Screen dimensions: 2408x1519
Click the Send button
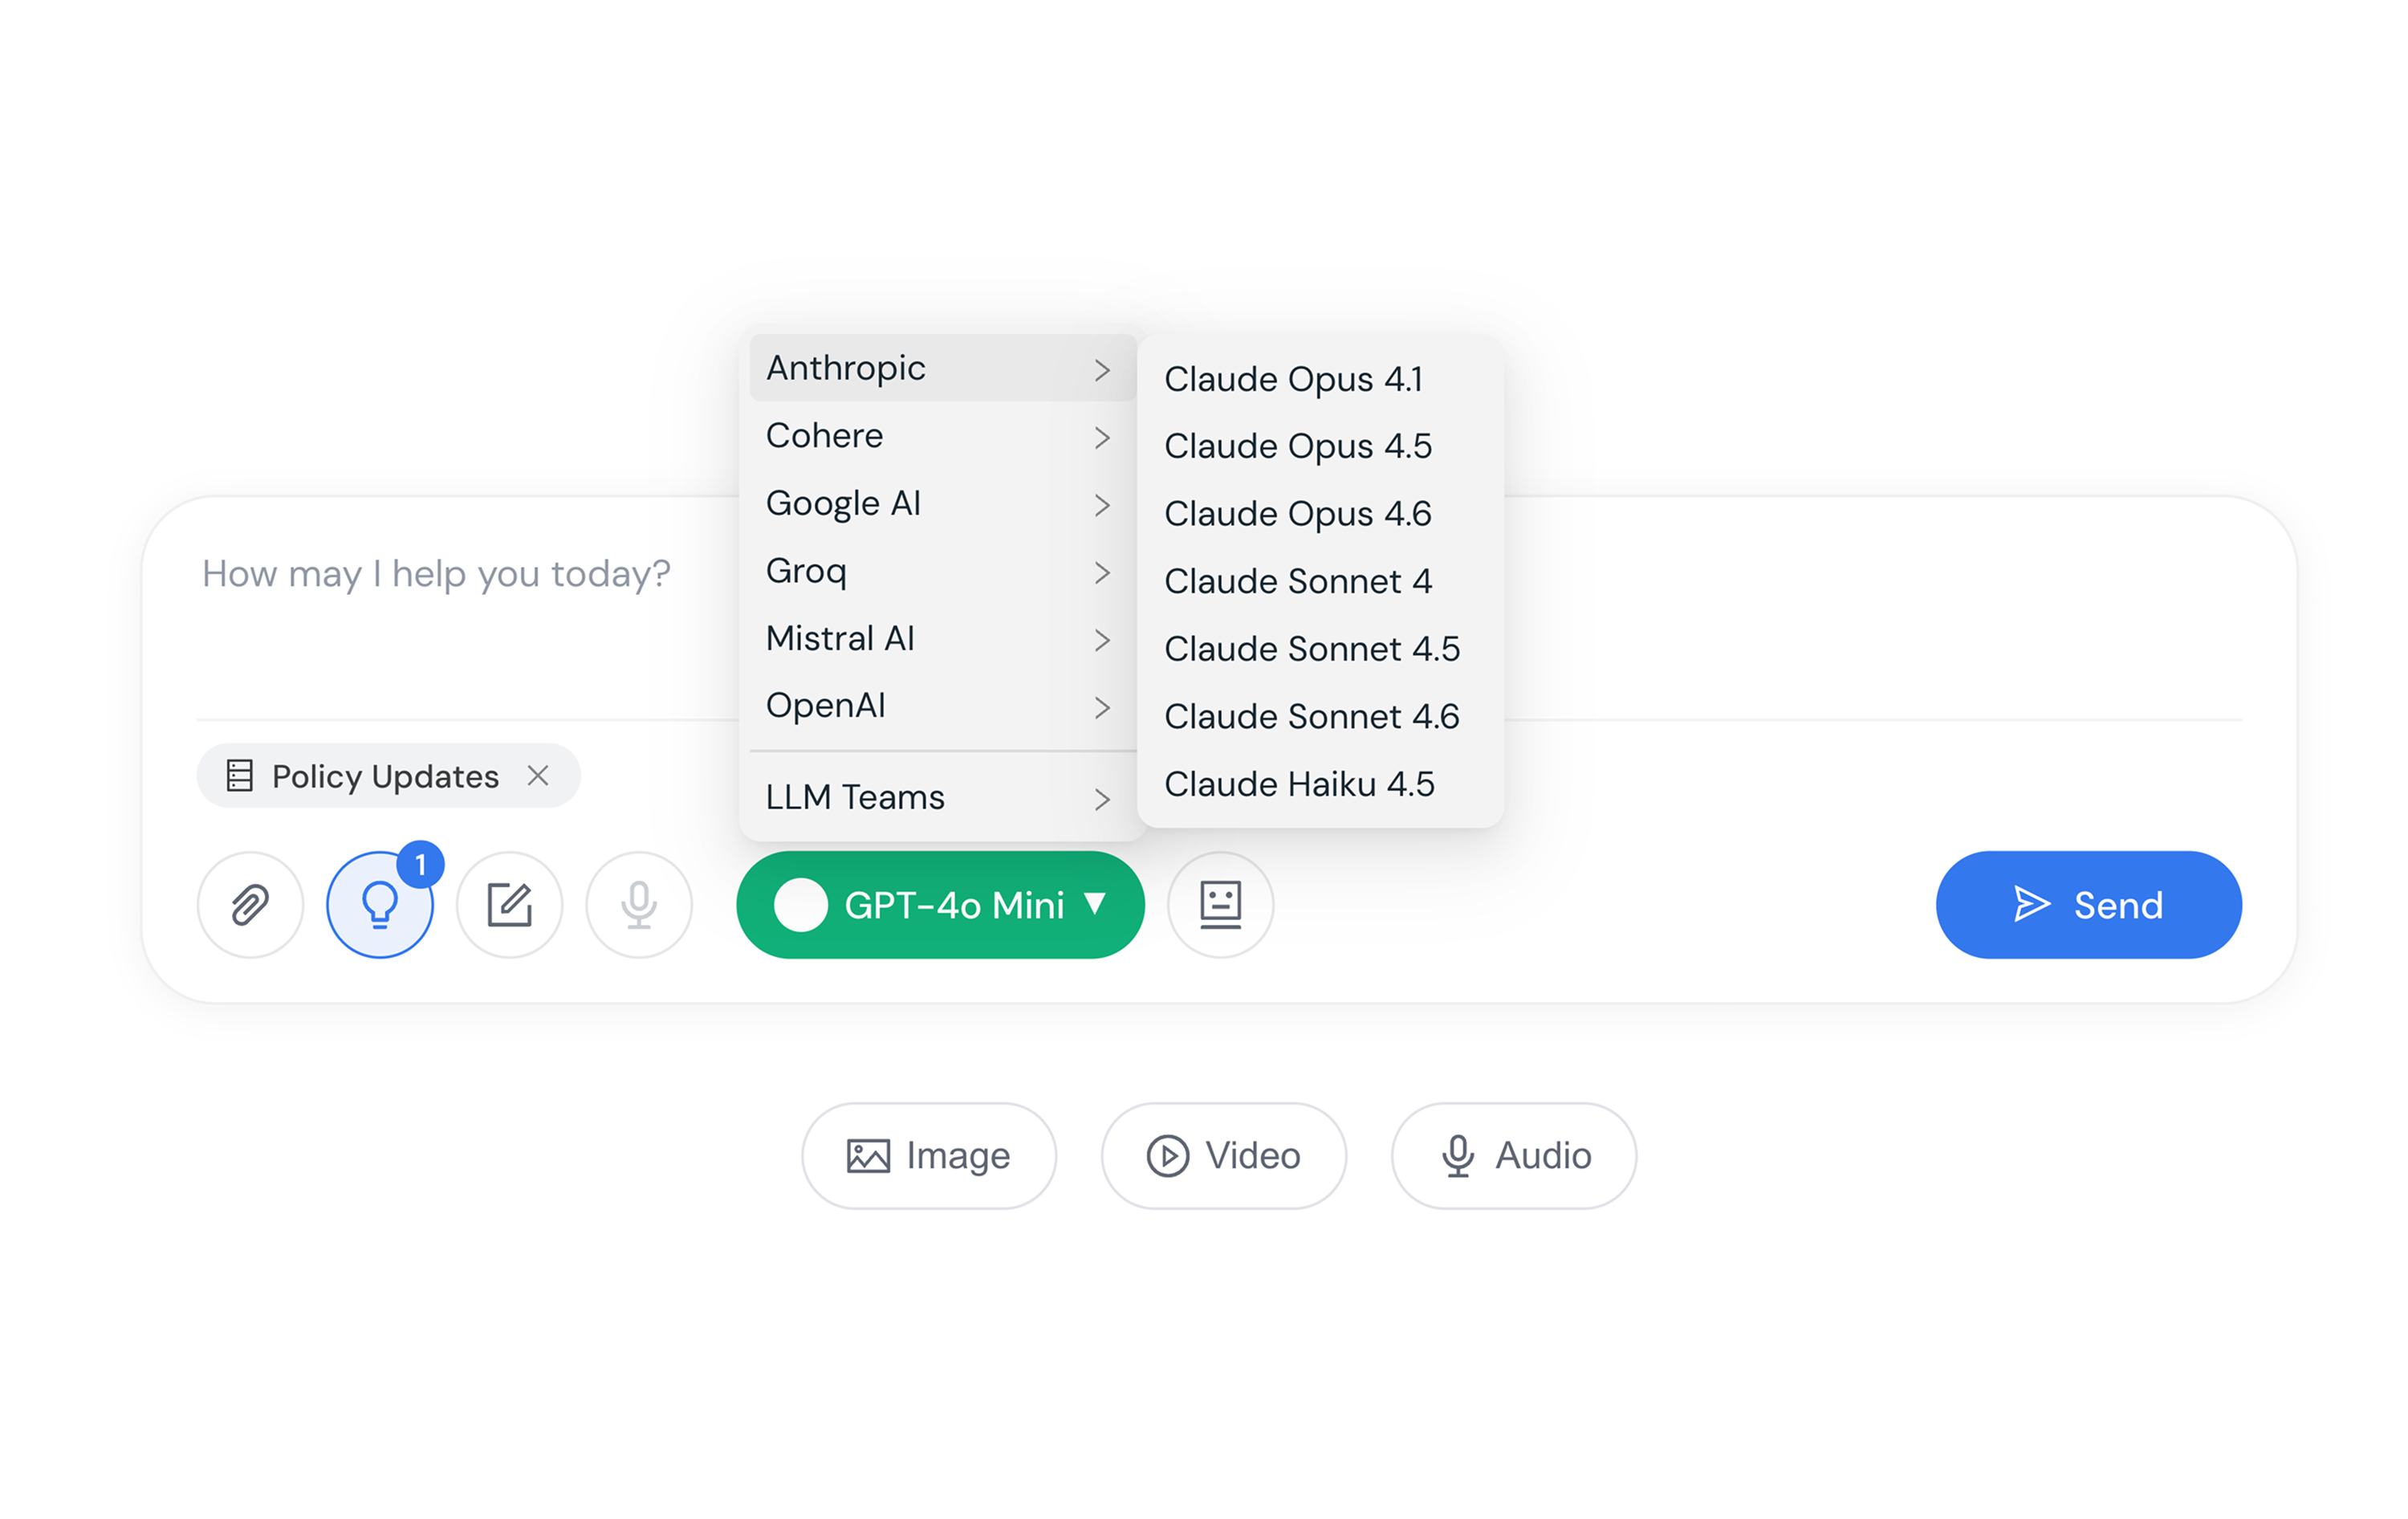2088,904
